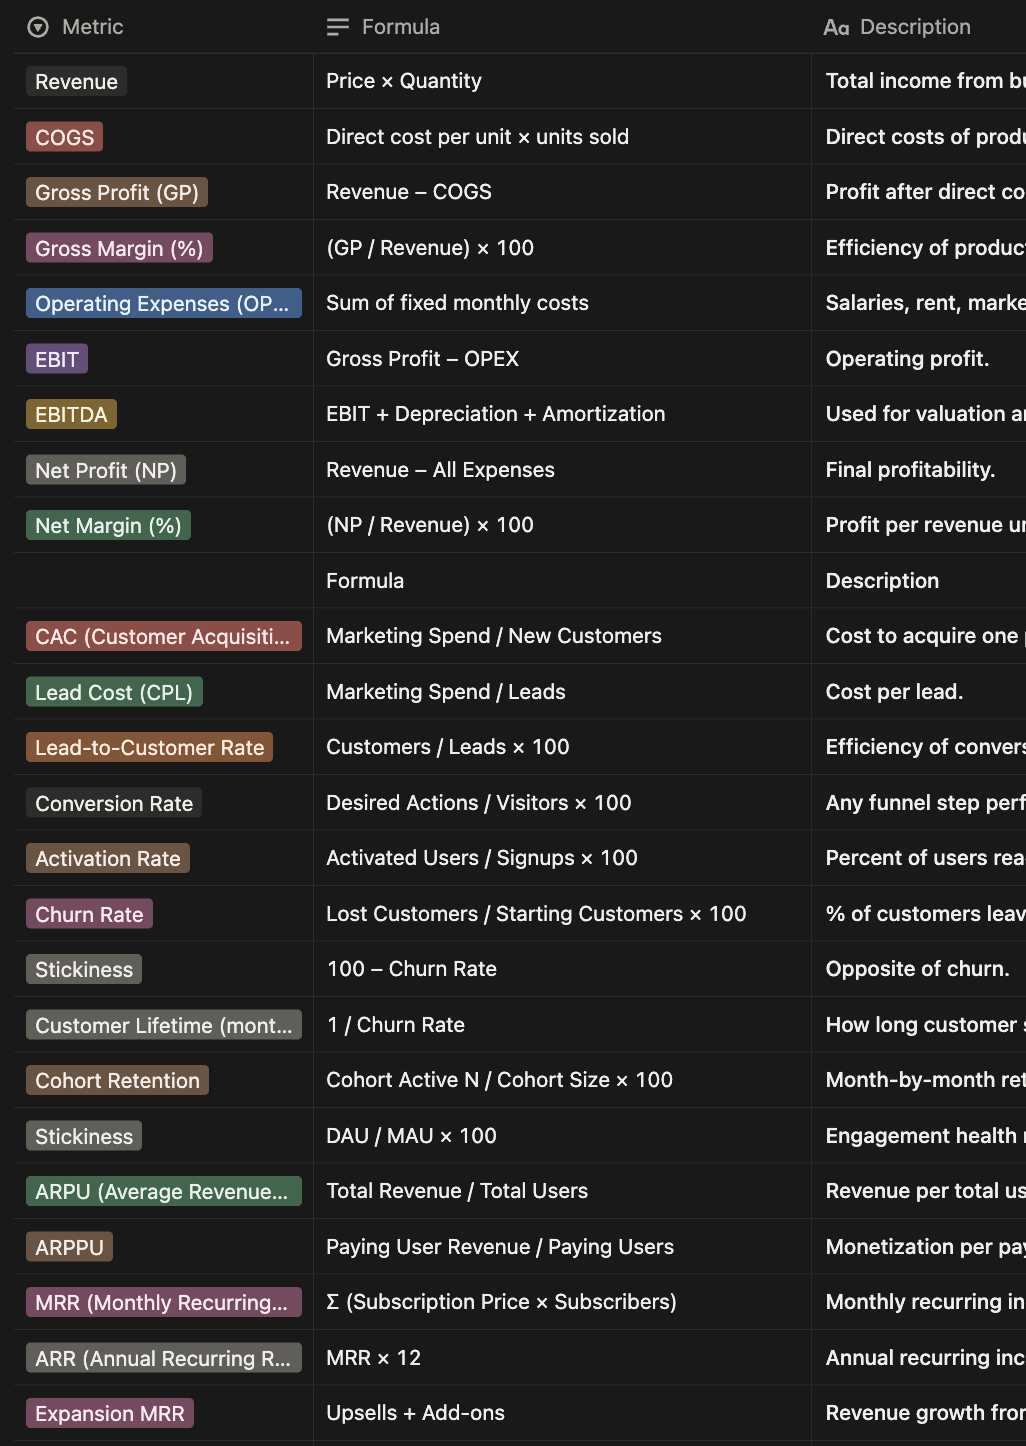Select the Churn Rate metric tag
Viewport: 1026px width, 1446px height.
[x=89, y=915]
